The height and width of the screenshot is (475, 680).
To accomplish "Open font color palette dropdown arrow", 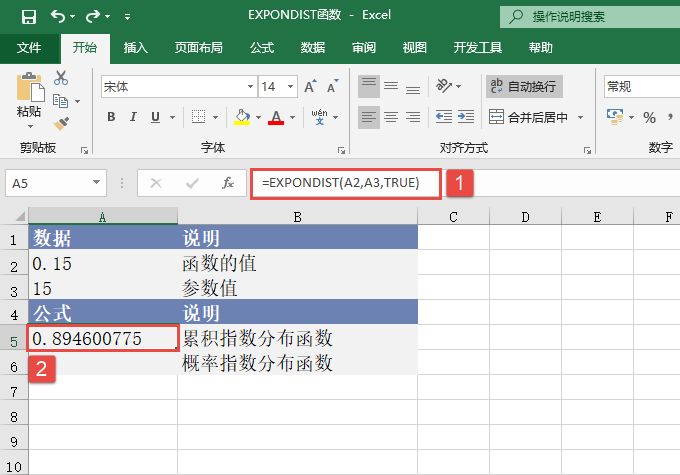I will (x=293, y=118).
